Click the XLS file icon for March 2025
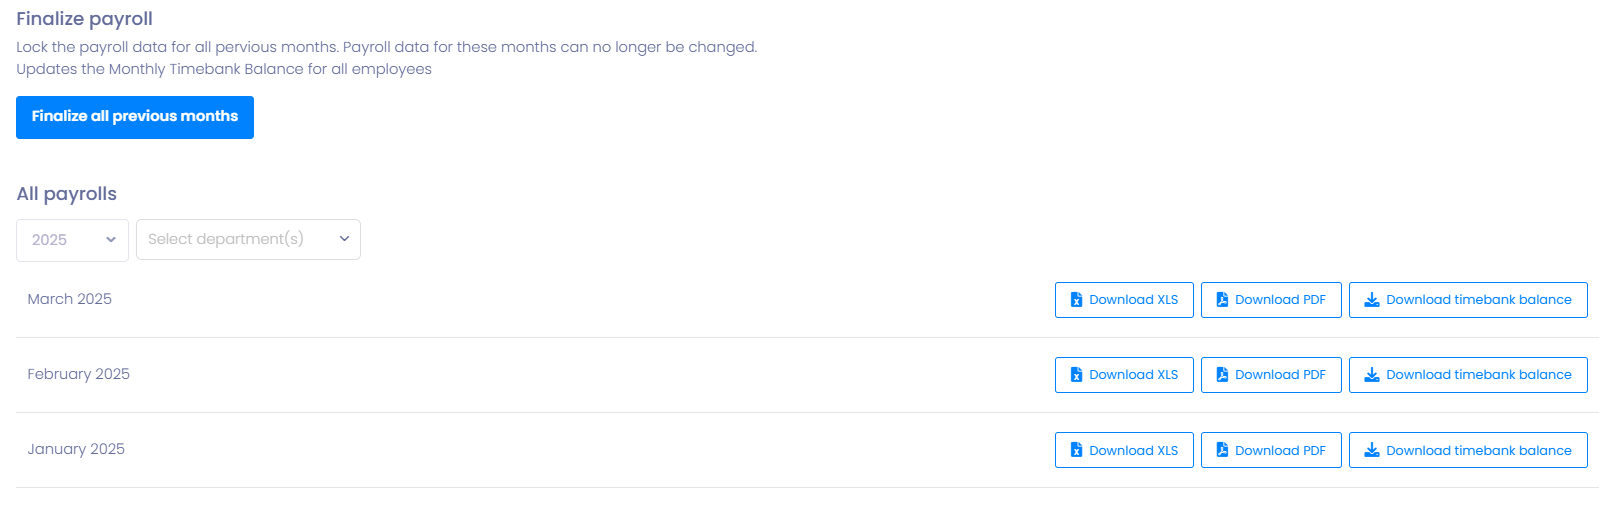The height and width of the screenshot is (517, 1621). [1076, 300]
